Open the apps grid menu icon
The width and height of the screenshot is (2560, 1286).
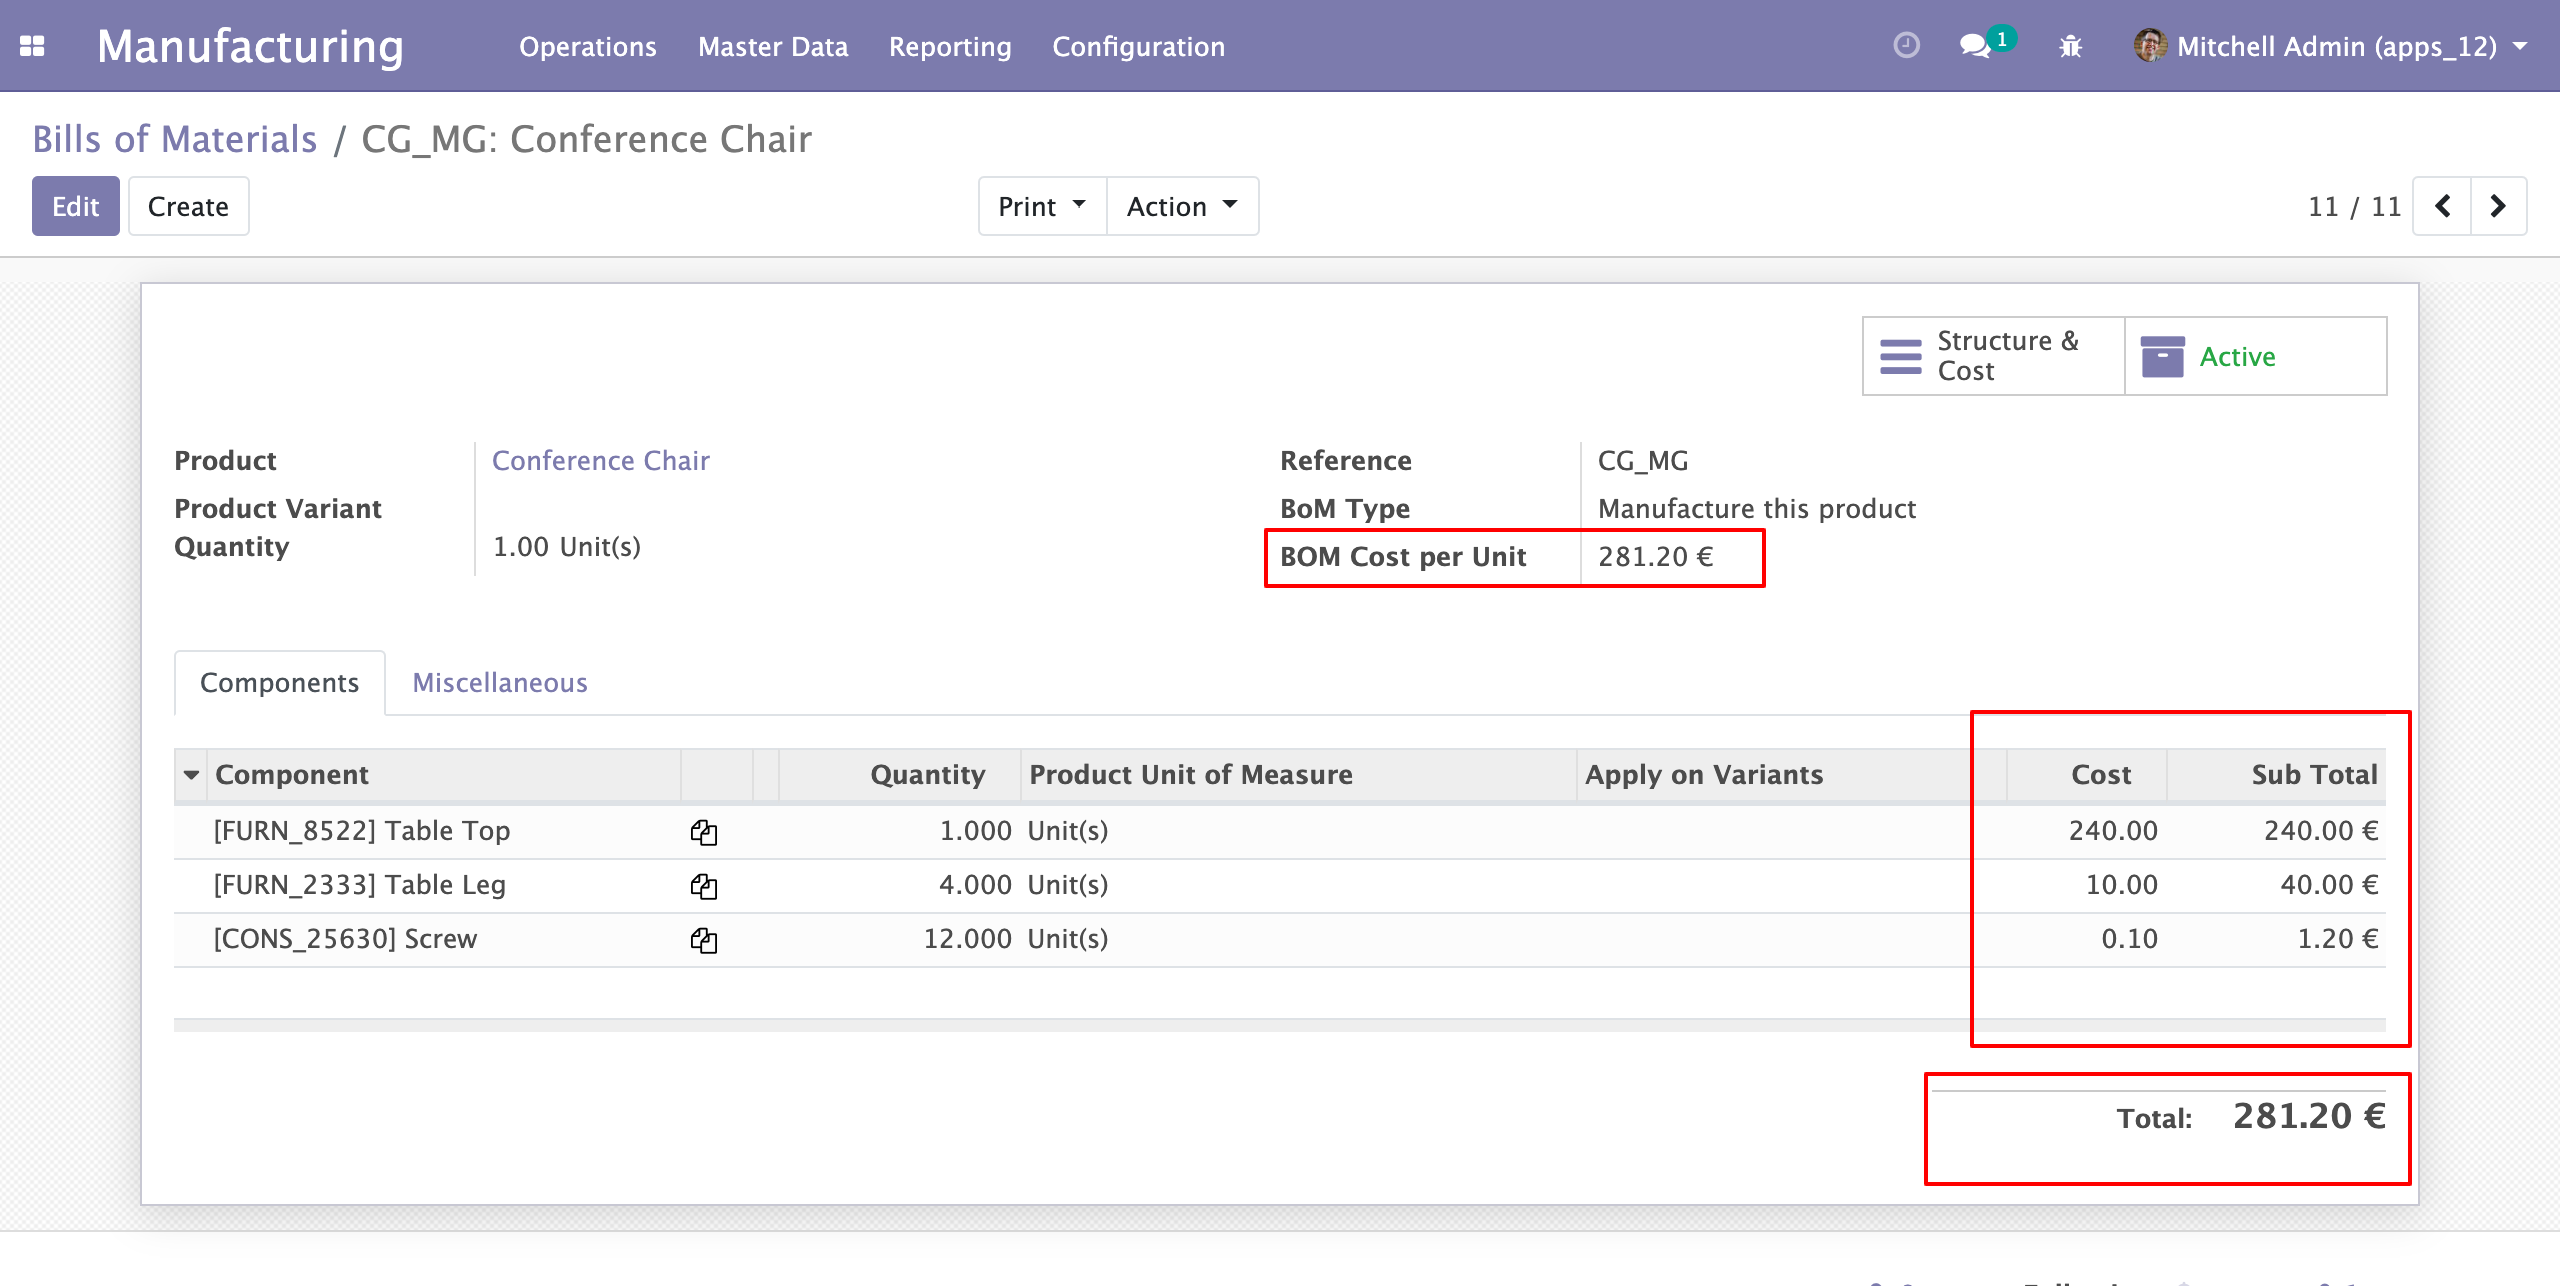pyautogui.click(x=32, y=46)
